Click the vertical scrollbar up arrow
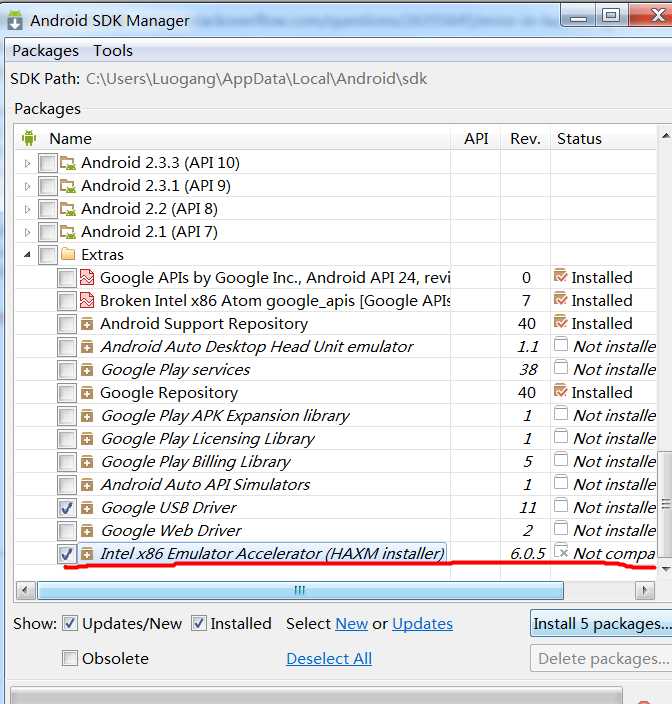672x704 pixels. click(665, 135)
